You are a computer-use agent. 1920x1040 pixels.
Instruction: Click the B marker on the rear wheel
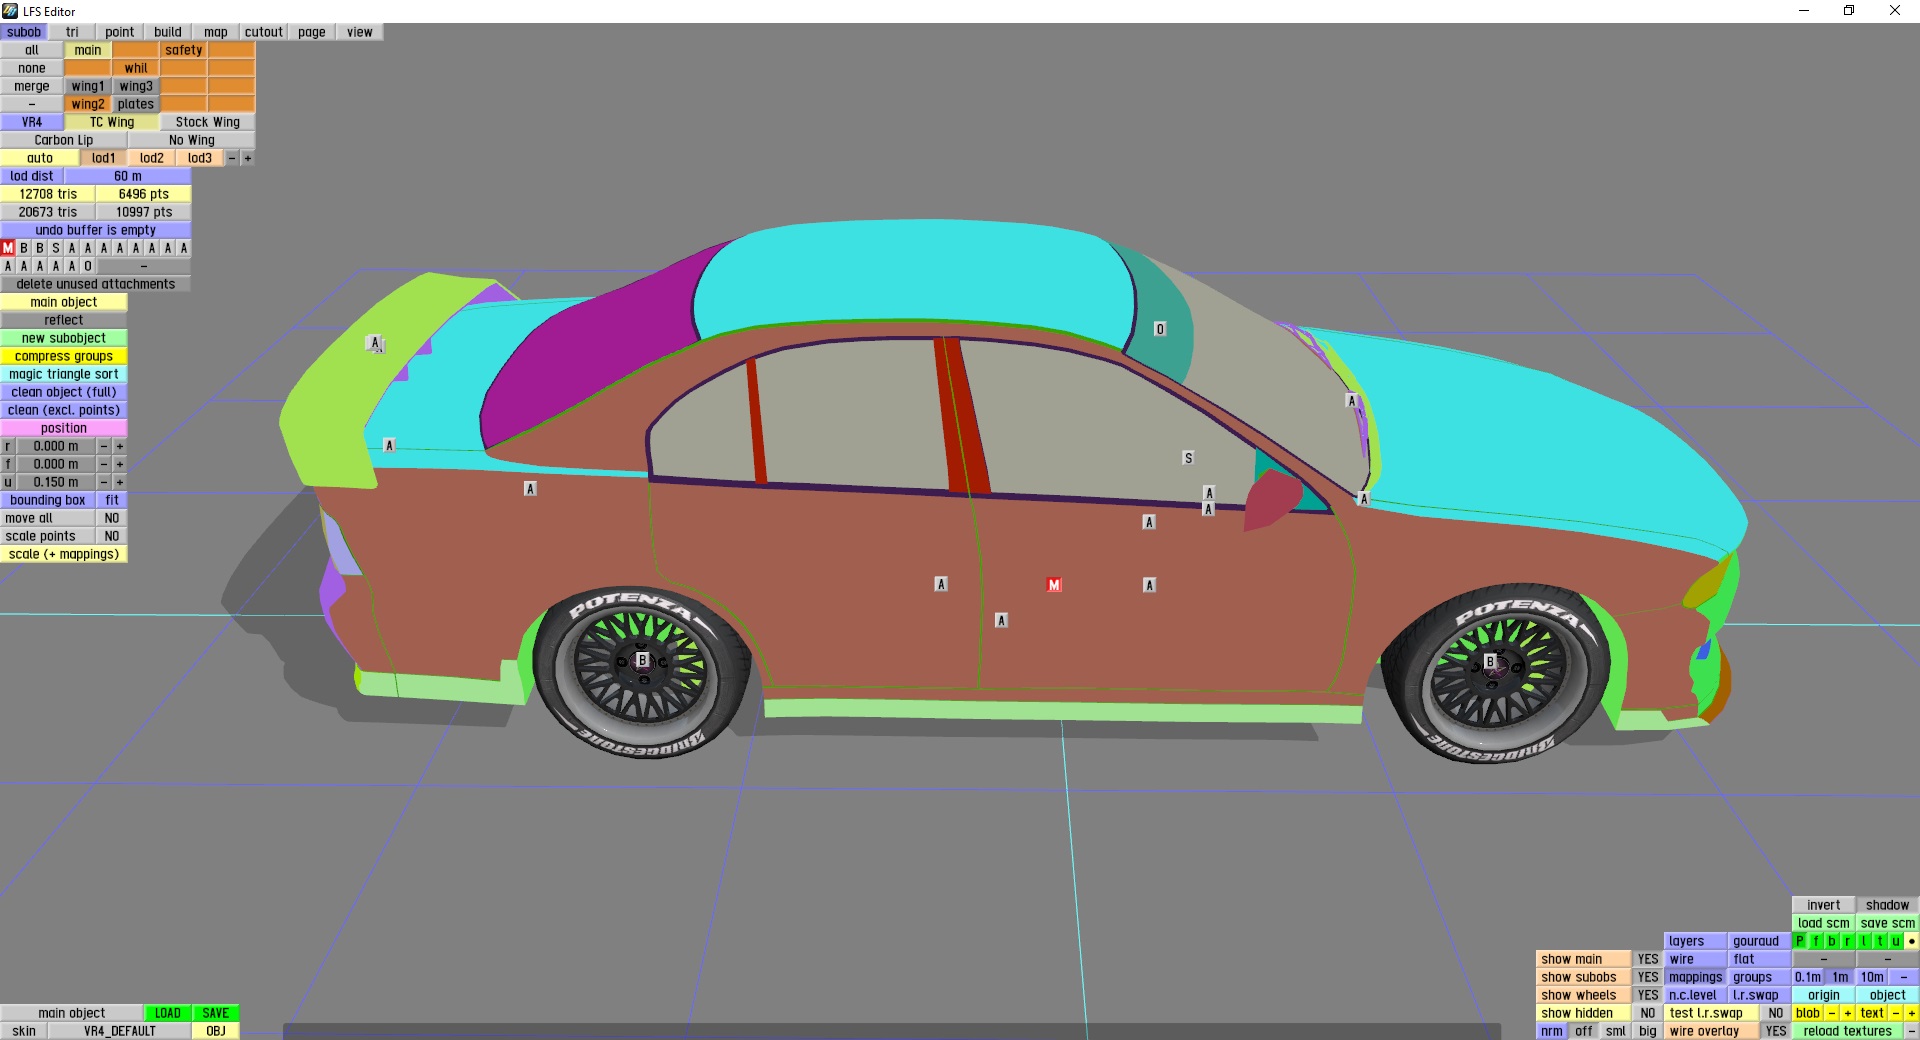(643, 660)
